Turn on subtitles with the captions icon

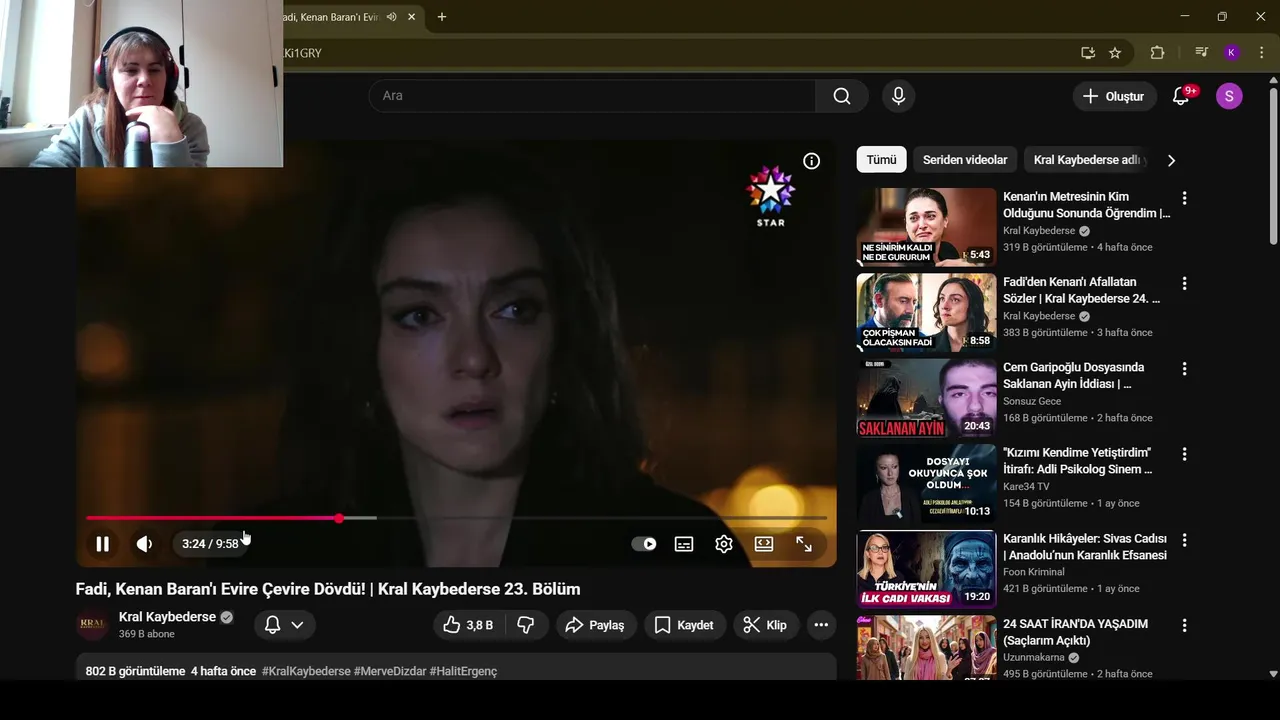(x=684, y=544)
